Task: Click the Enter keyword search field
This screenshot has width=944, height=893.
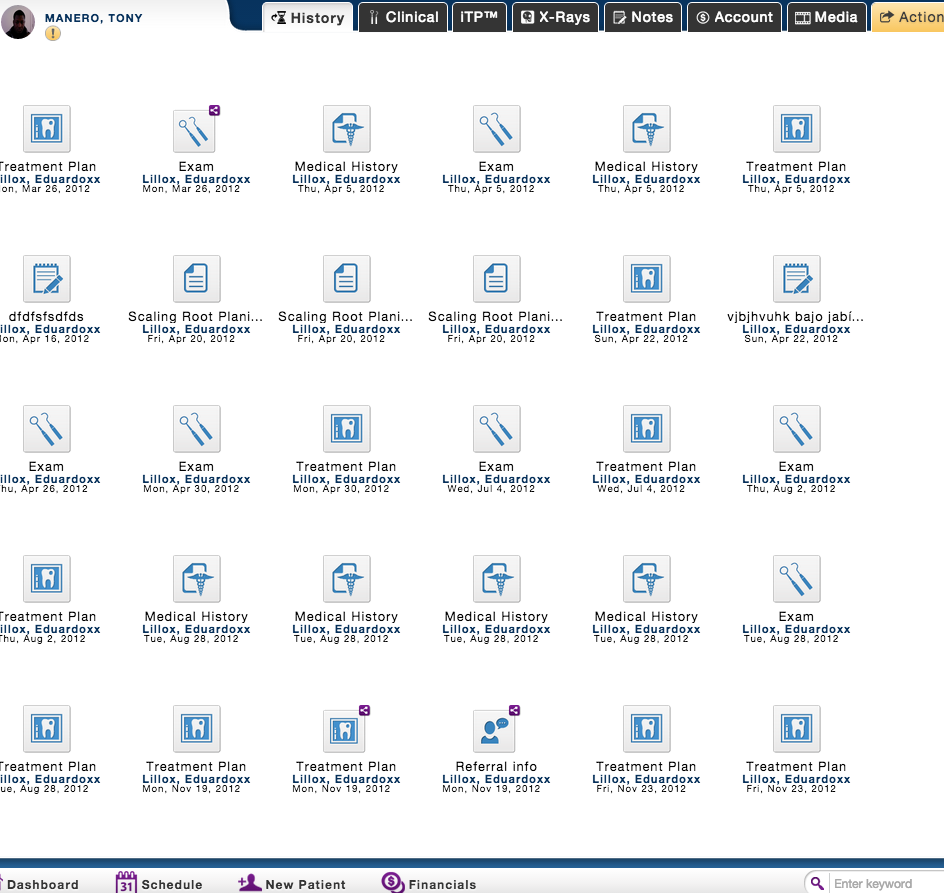Action: click(x=880, y=883)
